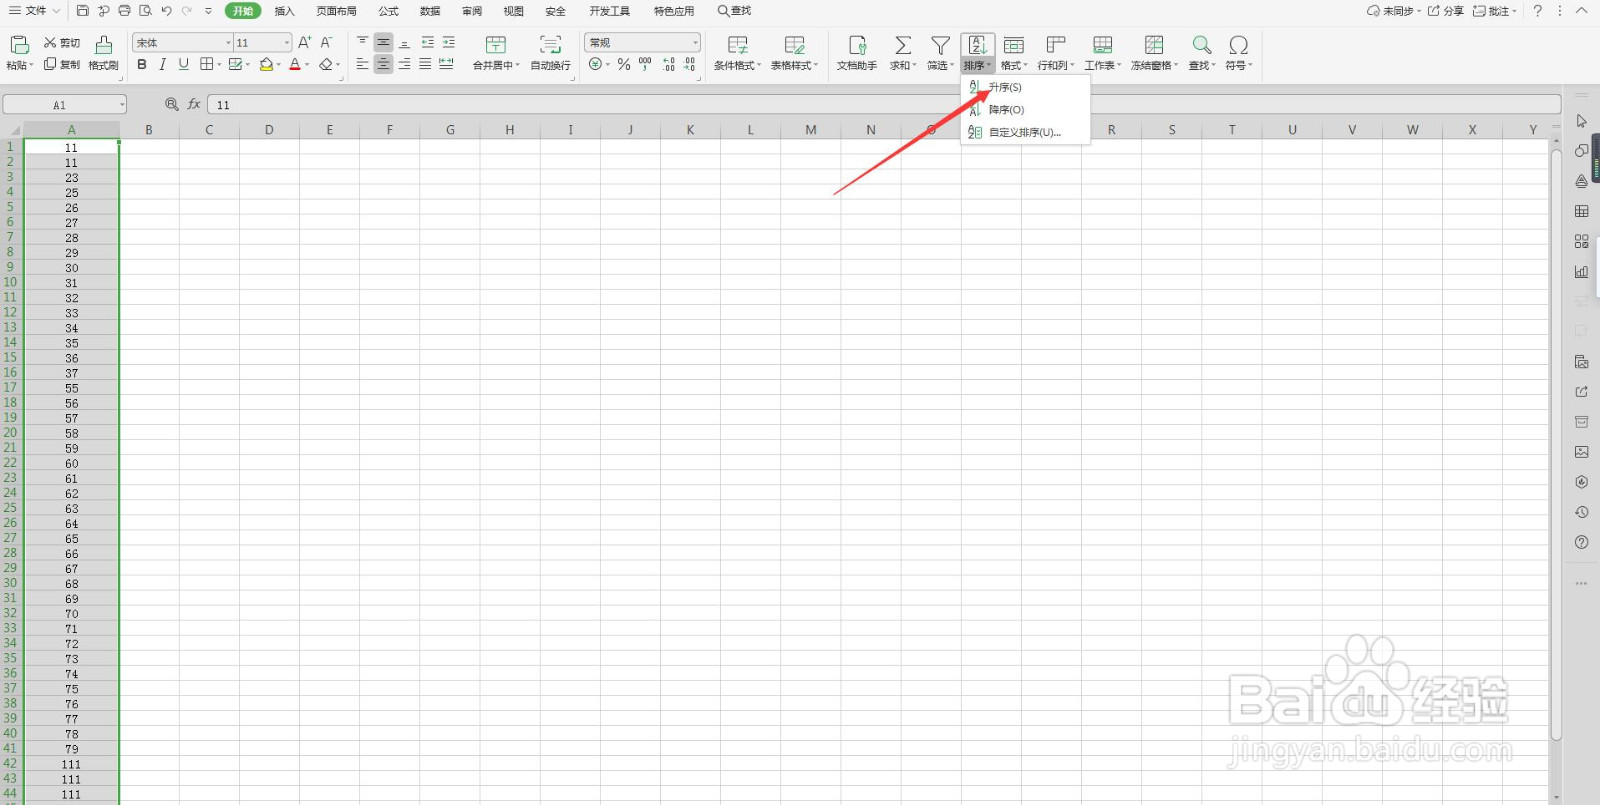This screenshot has width=1600, height=805.
Task: Open the 符号 symbol omega icon
Action: click(1238, 45)
